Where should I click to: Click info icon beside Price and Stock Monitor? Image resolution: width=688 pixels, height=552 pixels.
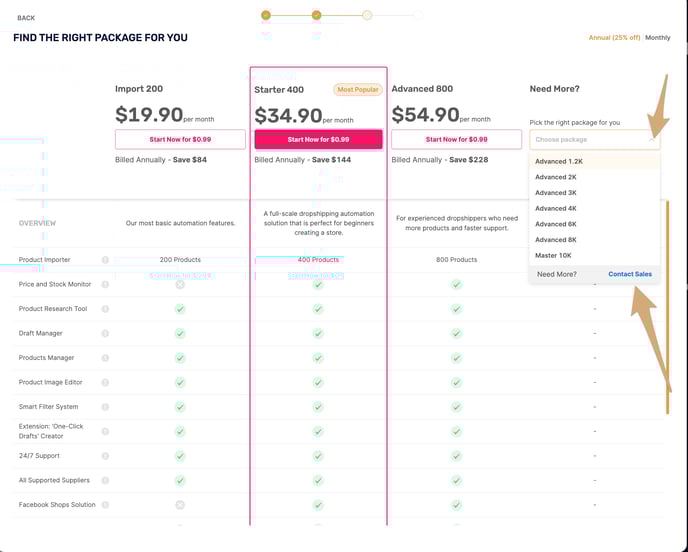point(105,284)
